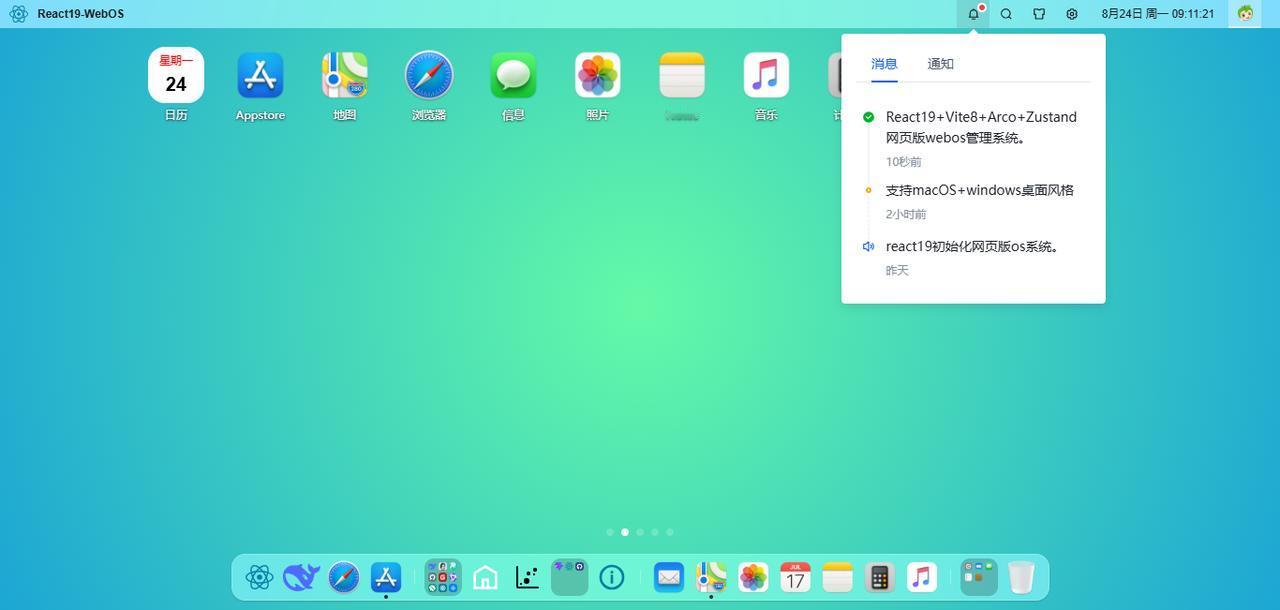Open the settings gear in top bar
Screen dimensions: 1280x610
(1072, 14)
